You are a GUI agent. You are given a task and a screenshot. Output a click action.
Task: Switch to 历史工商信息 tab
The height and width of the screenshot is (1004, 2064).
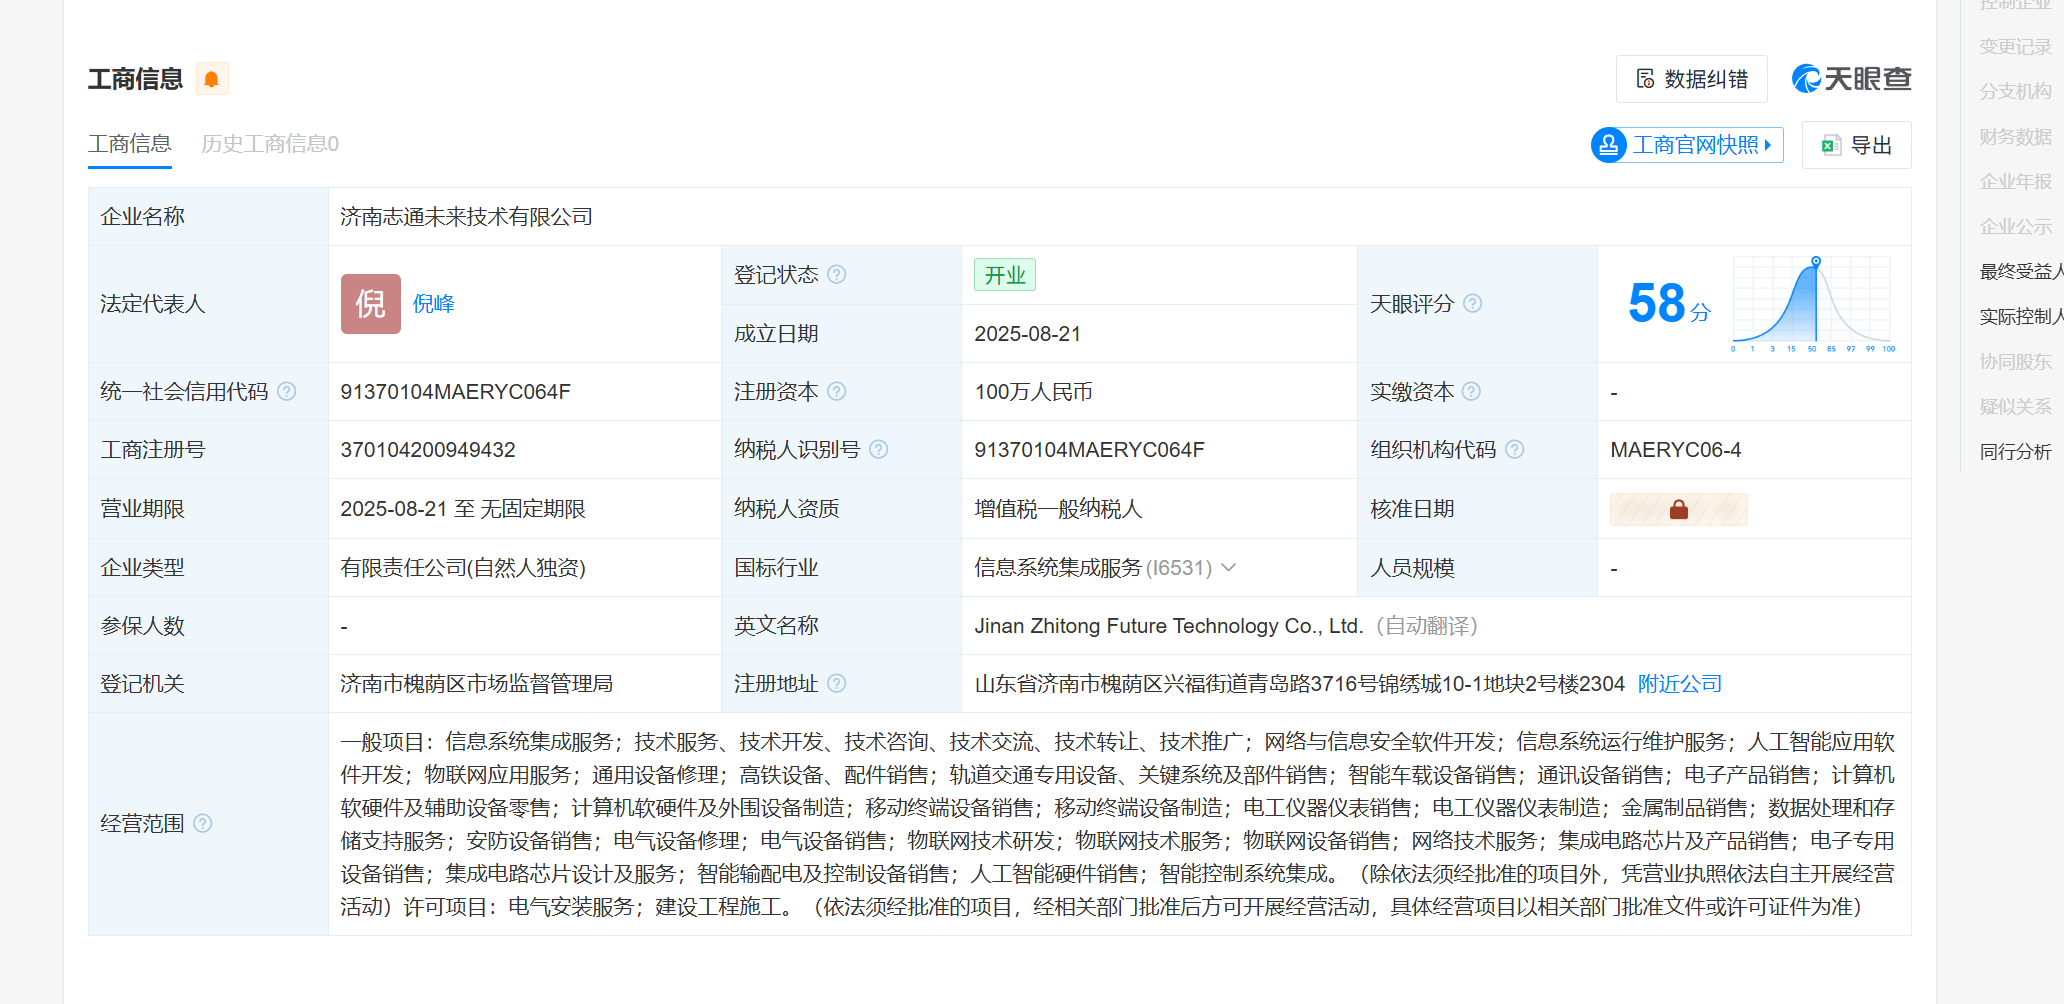pos(269,145)
